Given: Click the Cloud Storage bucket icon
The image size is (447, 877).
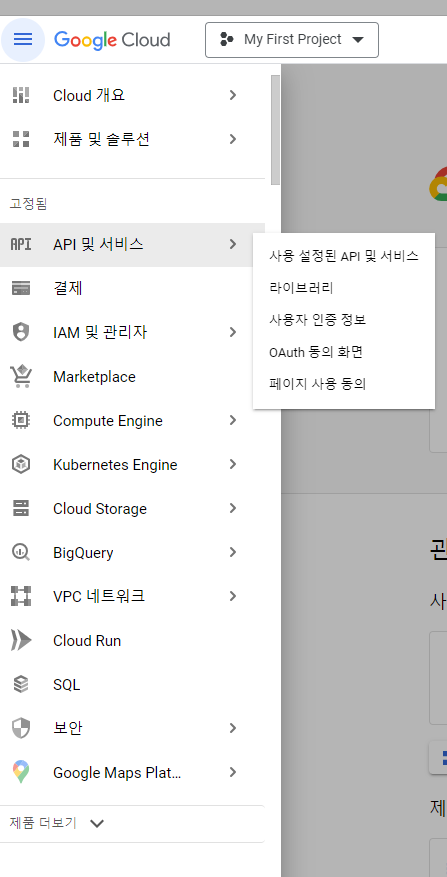Looking at the screenshot, I should click(21, 508).
